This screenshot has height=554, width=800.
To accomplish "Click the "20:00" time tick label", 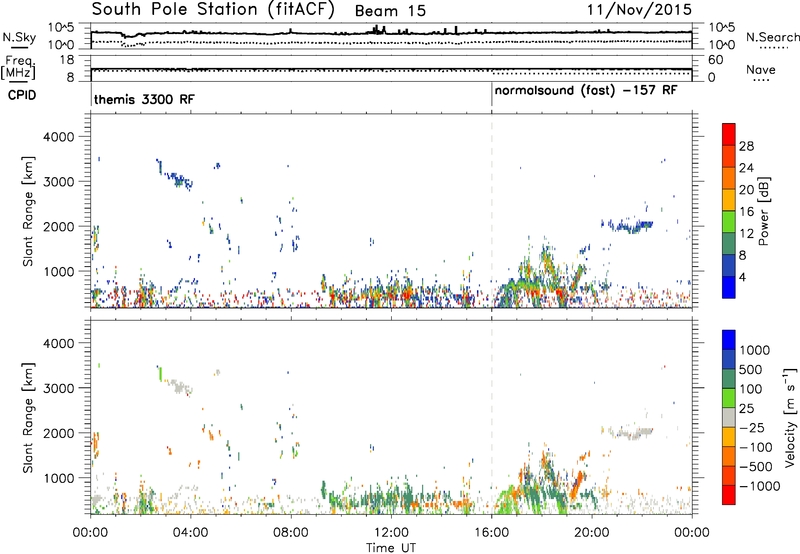I will pos(592,533).
